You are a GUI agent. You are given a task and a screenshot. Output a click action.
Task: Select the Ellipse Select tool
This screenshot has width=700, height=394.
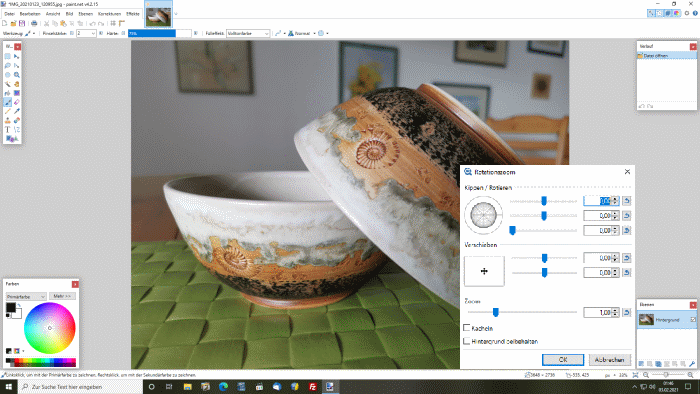coord(8,75)
